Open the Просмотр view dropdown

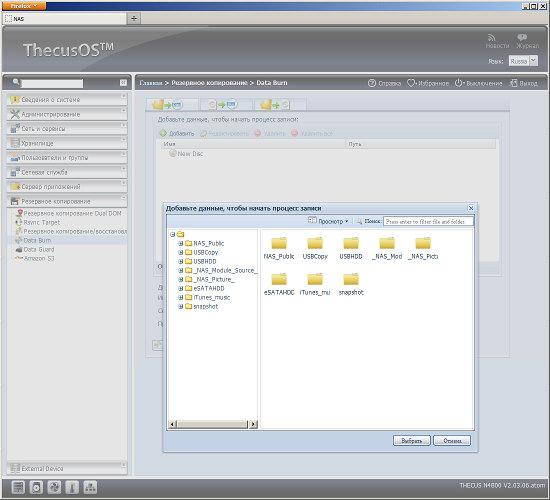pos(328,221)
